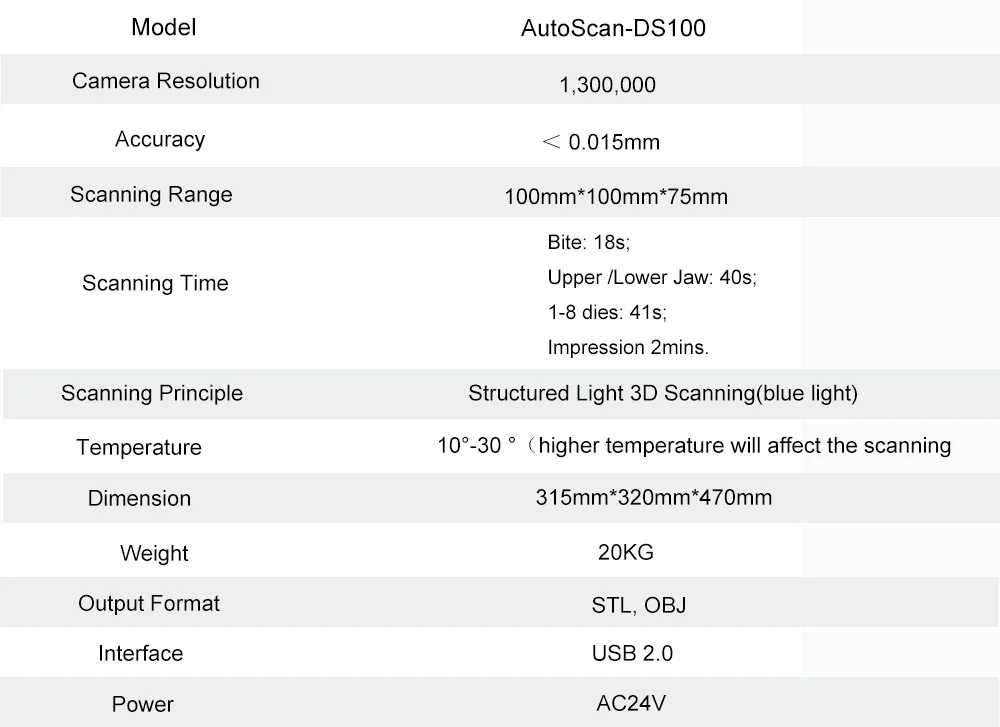Click the Temperature row label

point(139,447)
